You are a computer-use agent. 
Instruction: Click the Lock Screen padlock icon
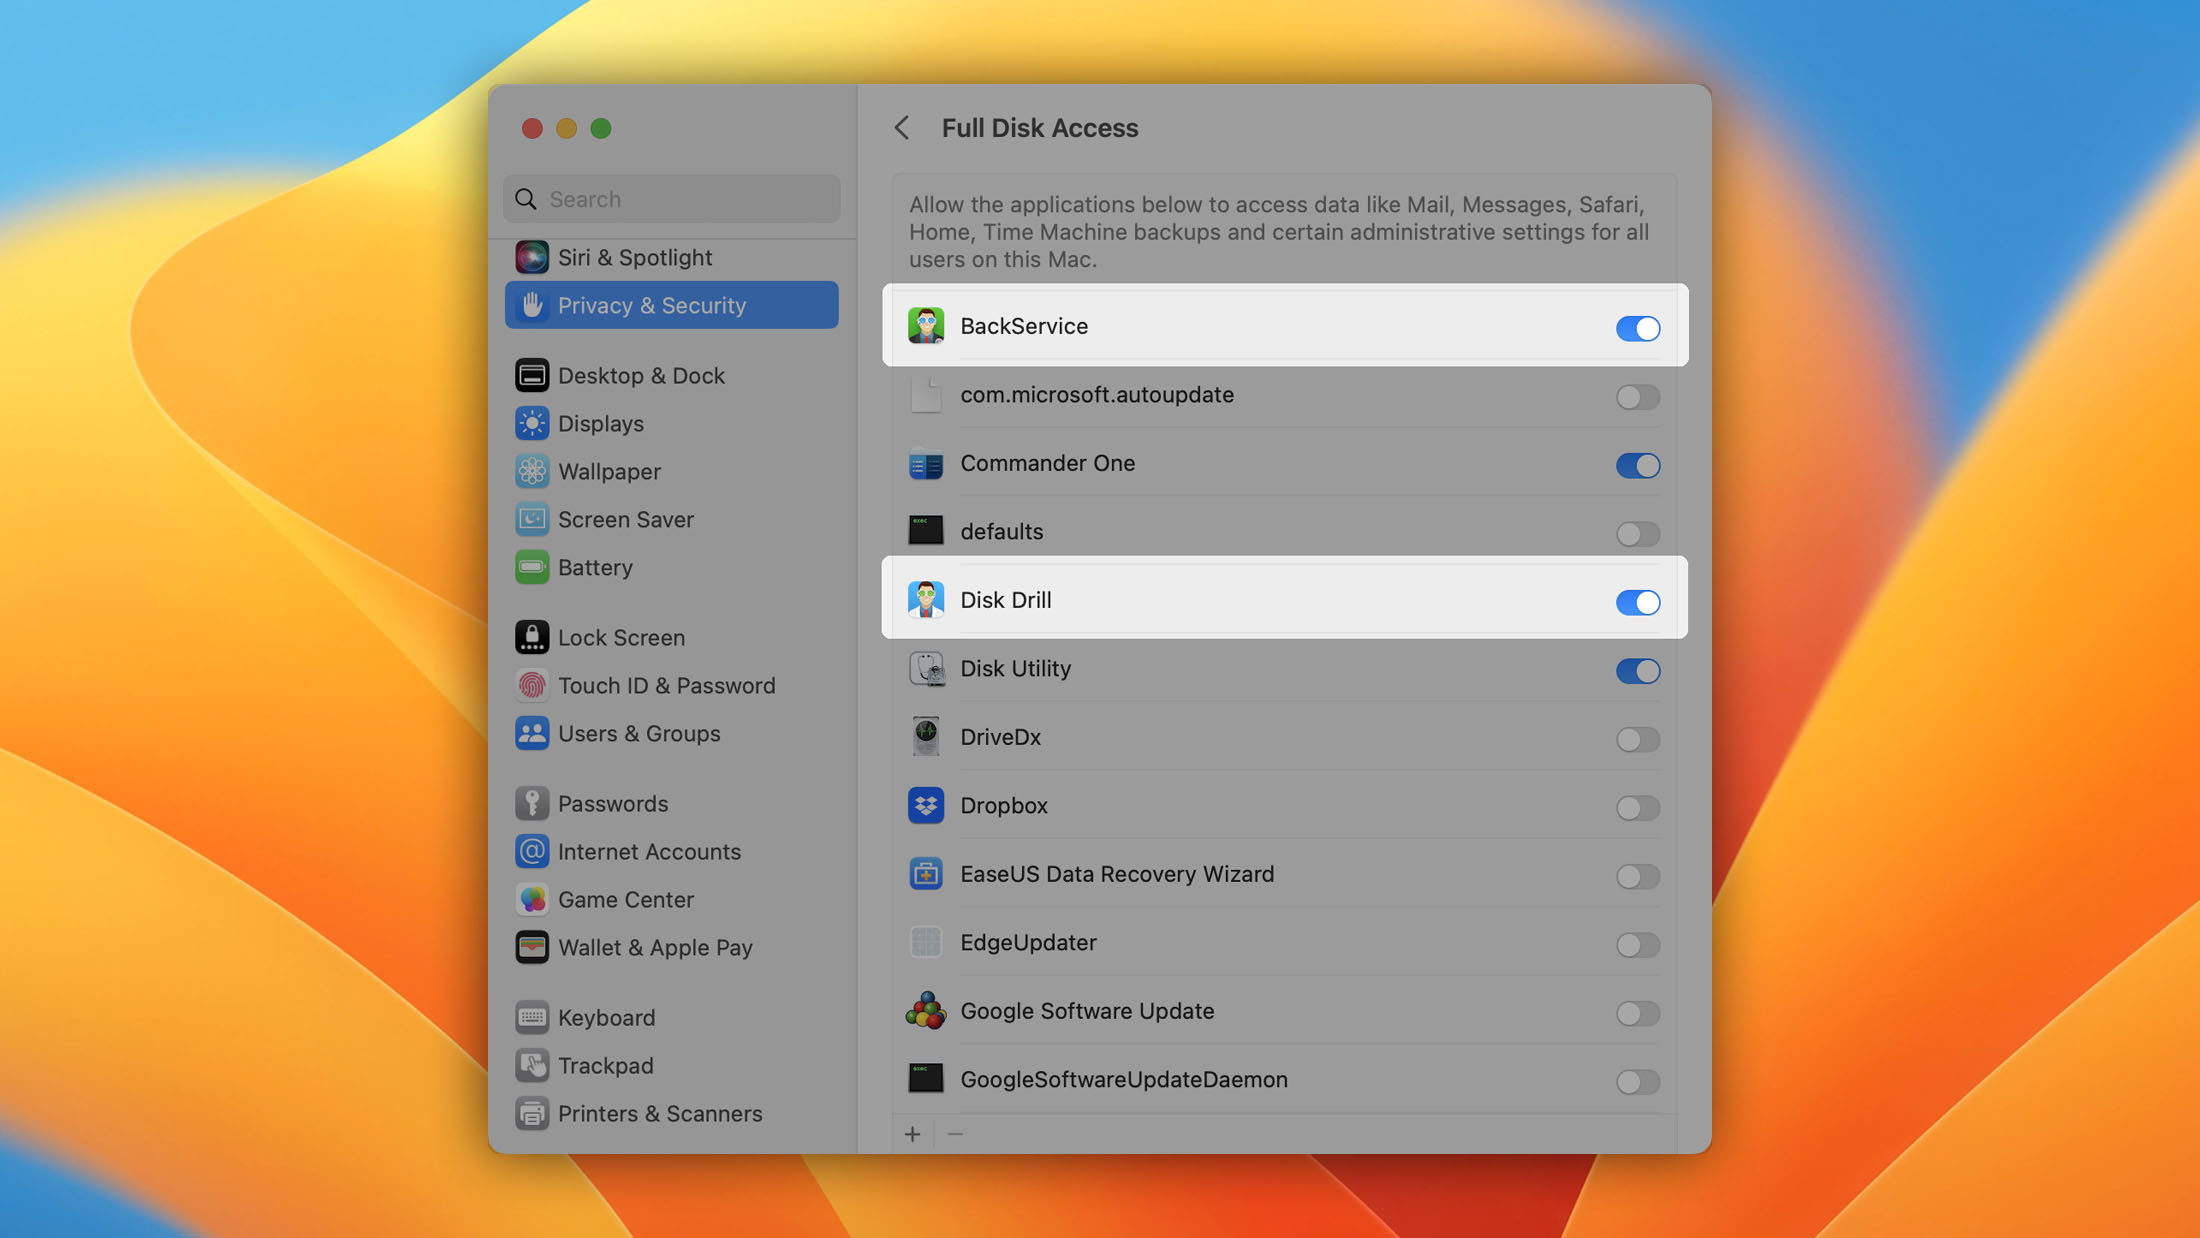coord(531,637)
